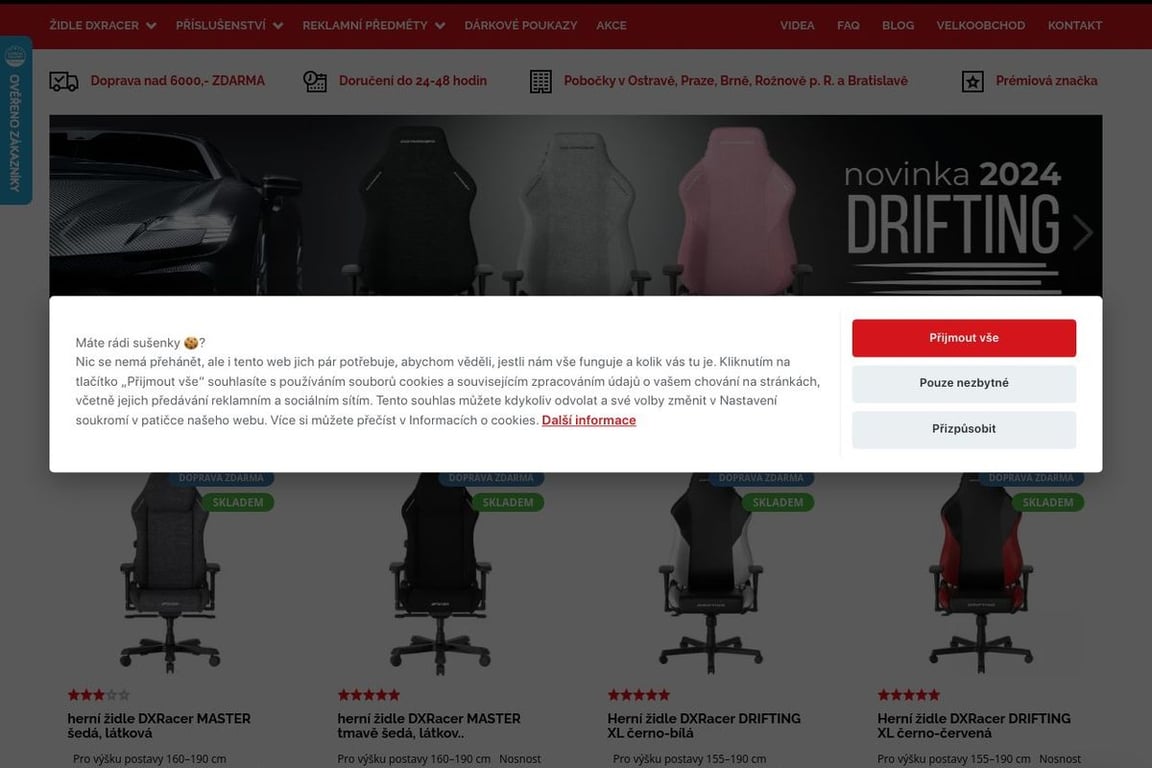Open dark grey MASTER chair image
The height and width of the screenshot is (768, 1152).
pos(441,573)
